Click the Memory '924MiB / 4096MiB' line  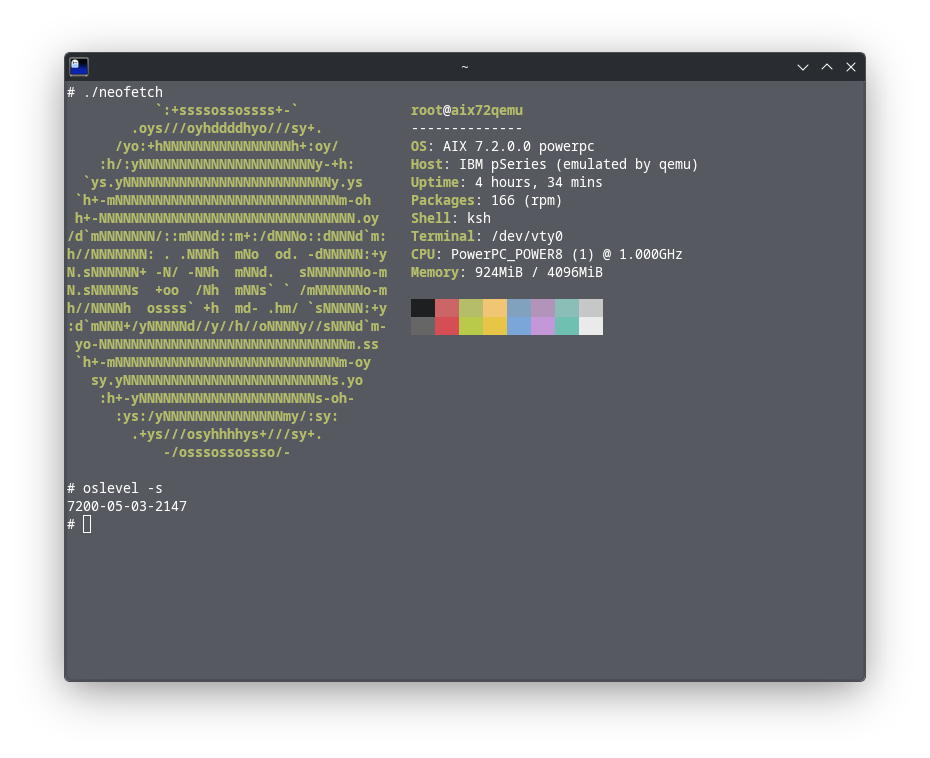click(507, 272)
